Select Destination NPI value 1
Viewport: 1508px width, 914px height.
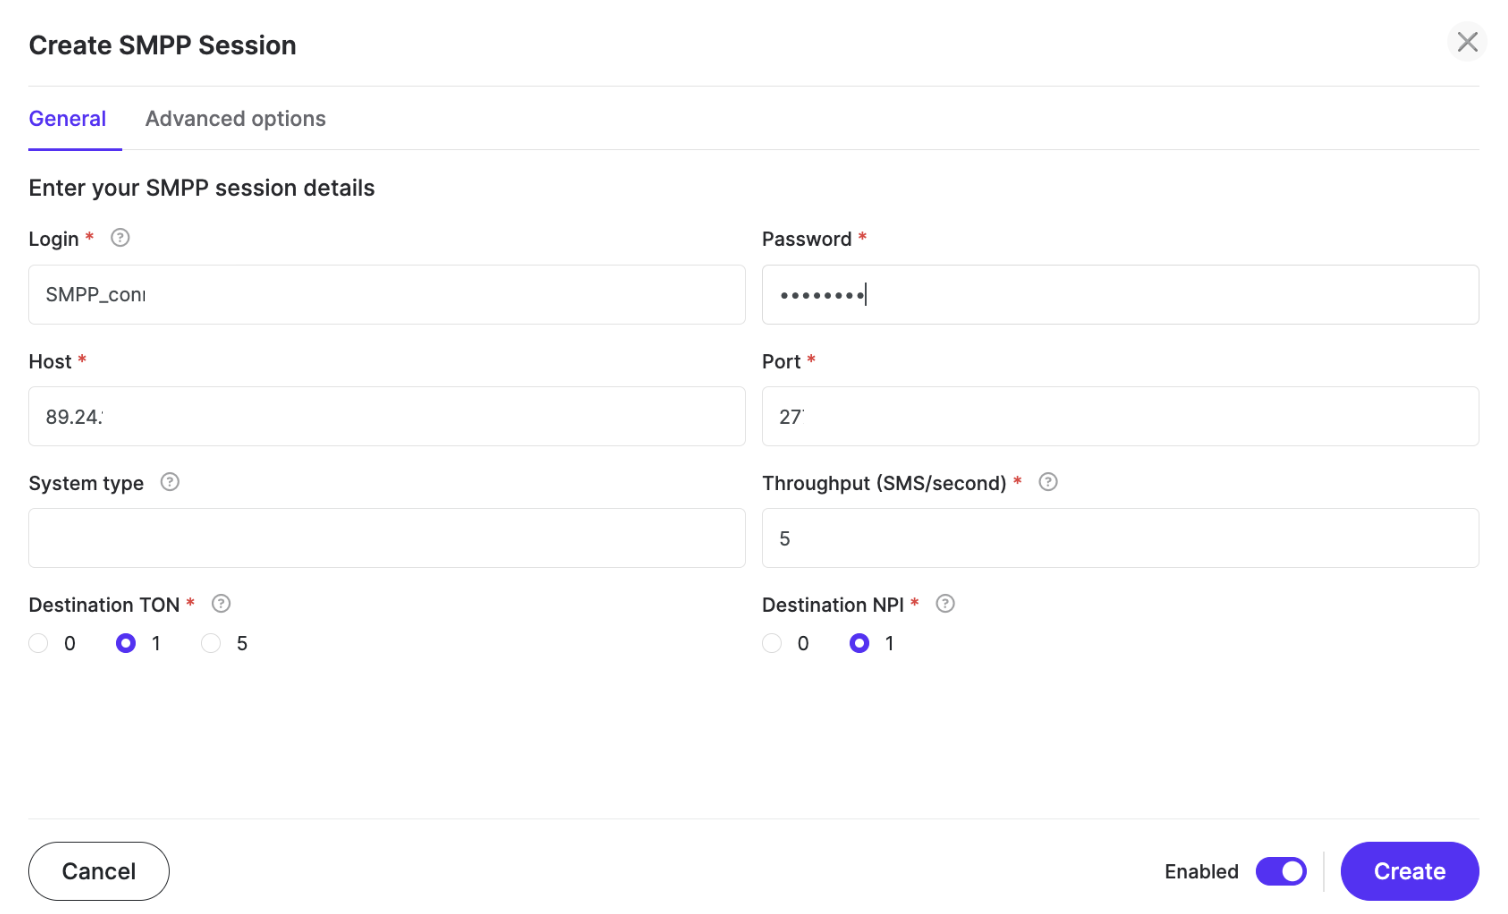click(x=859, y=643)
